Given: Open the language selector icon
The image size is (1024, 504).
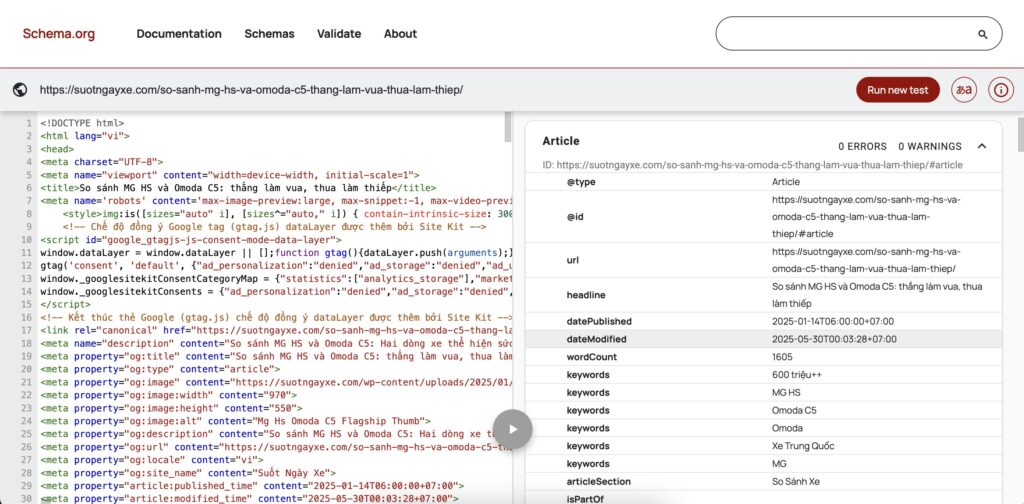Looking at the screenshot, I should click(x=965, y=90).
